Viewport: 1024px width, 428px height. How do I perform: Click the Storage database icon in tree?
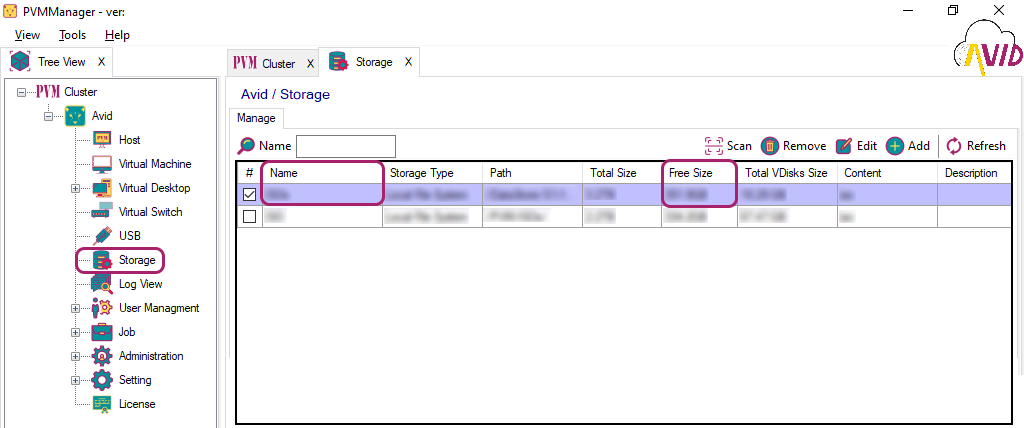pos(103,260)
